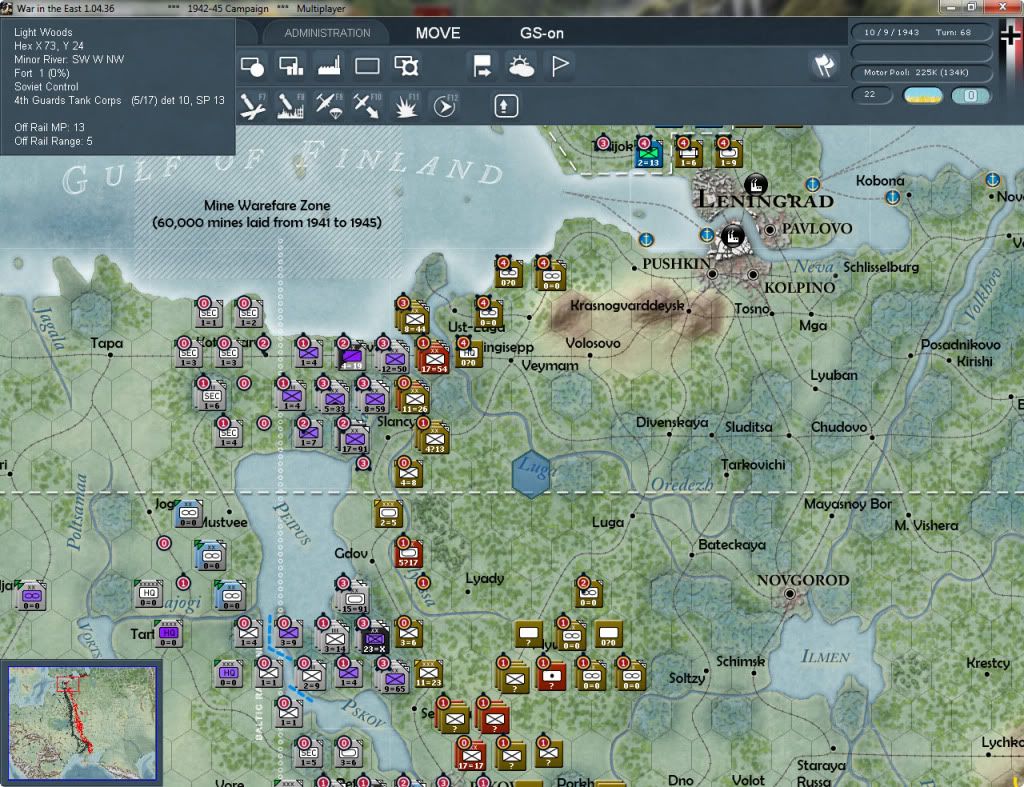
Task: Select the unit counter marked 1=9
Action: pyautogui.click(x=729, y=154)
